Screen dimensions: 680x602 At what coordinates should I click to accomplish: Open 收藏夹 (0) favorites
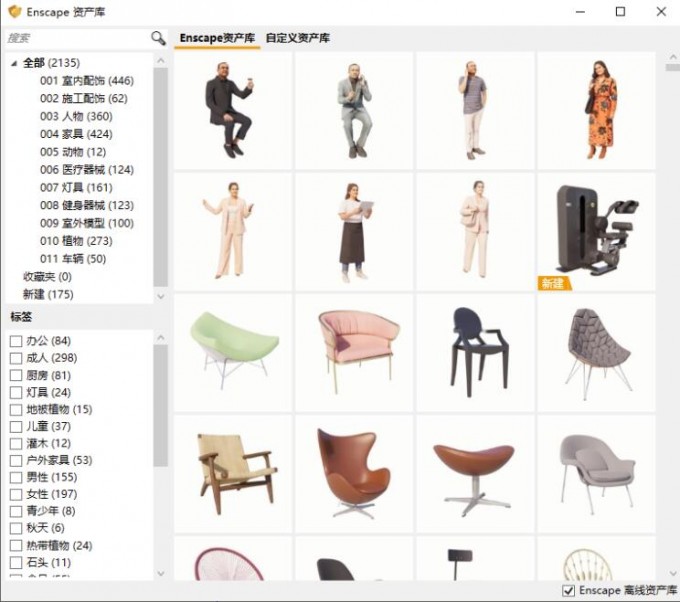[47, 276]
